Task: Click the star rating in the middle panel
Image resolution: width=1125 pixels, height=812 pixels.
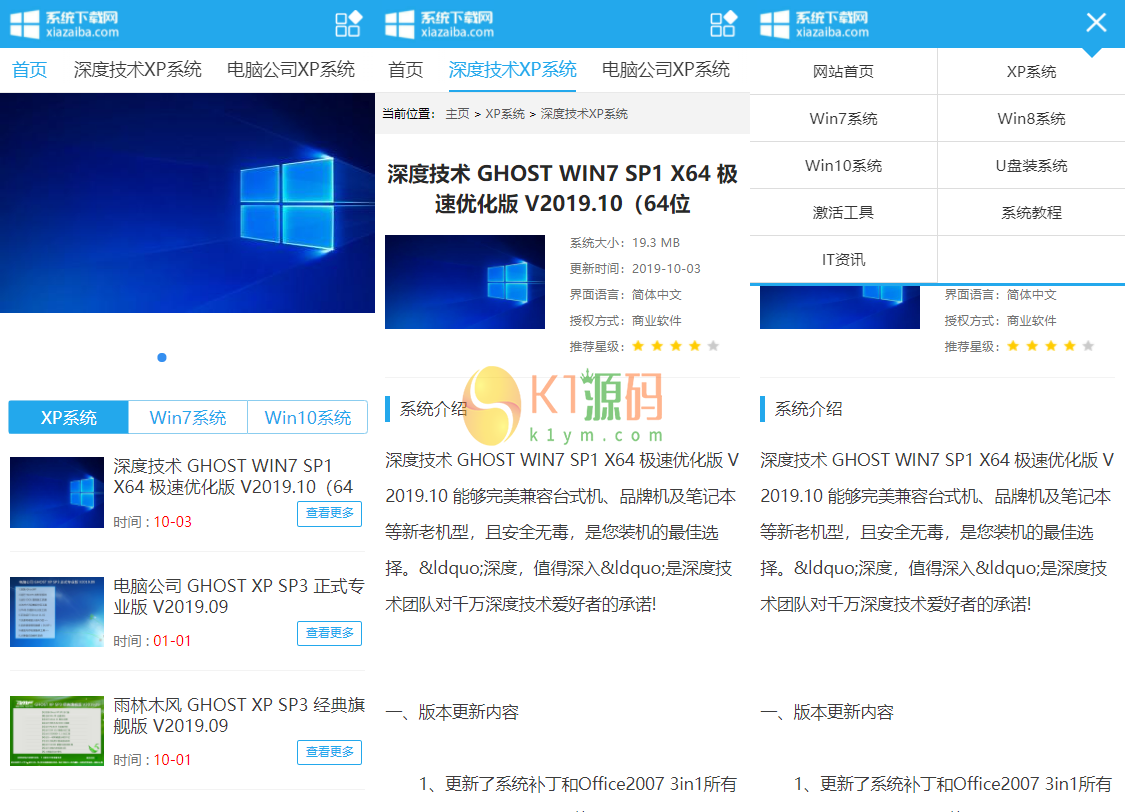Action: point(675,346)
